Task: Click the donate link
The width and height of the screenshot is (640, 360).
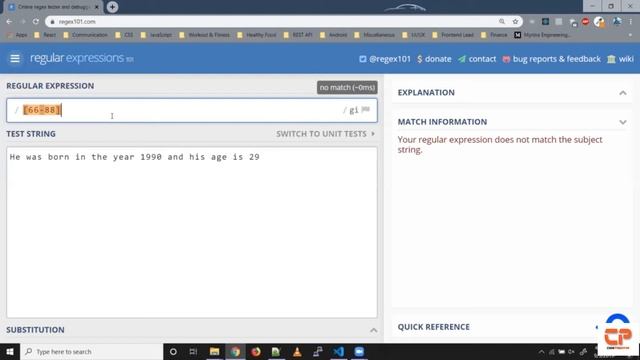Action: 434,59
